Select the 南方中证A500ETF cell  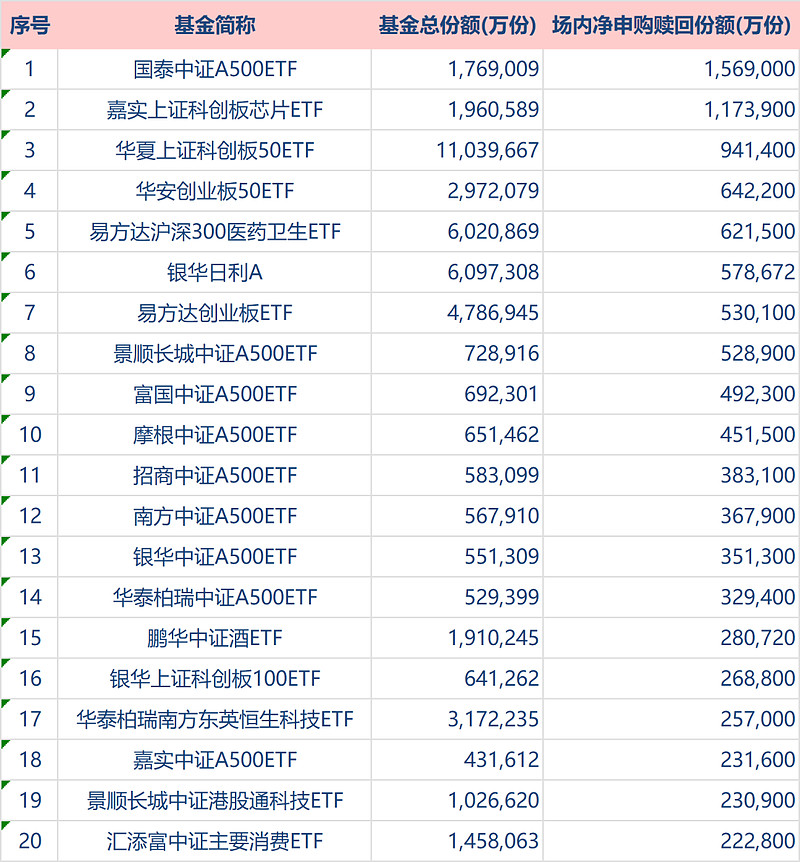214,516
